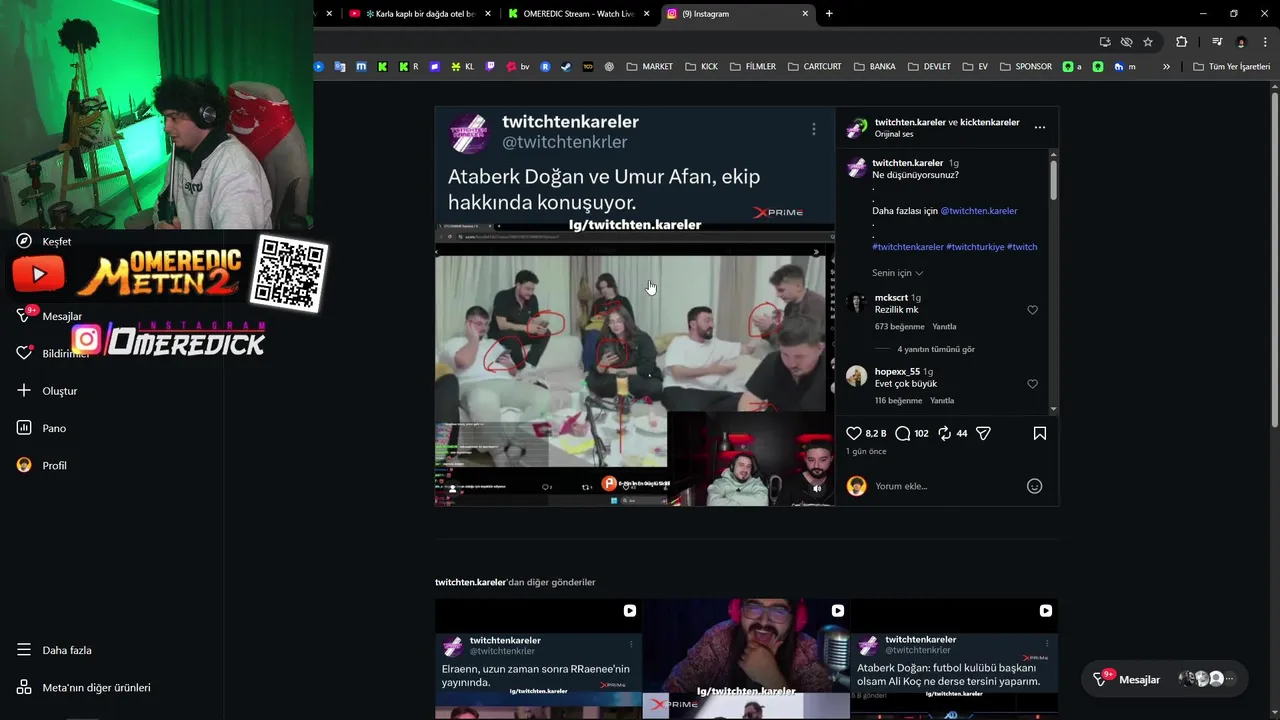Viewport: 1280px width, 720px height.
Task: Open the post options three-dot menu
Action: tap(1040, 127)
